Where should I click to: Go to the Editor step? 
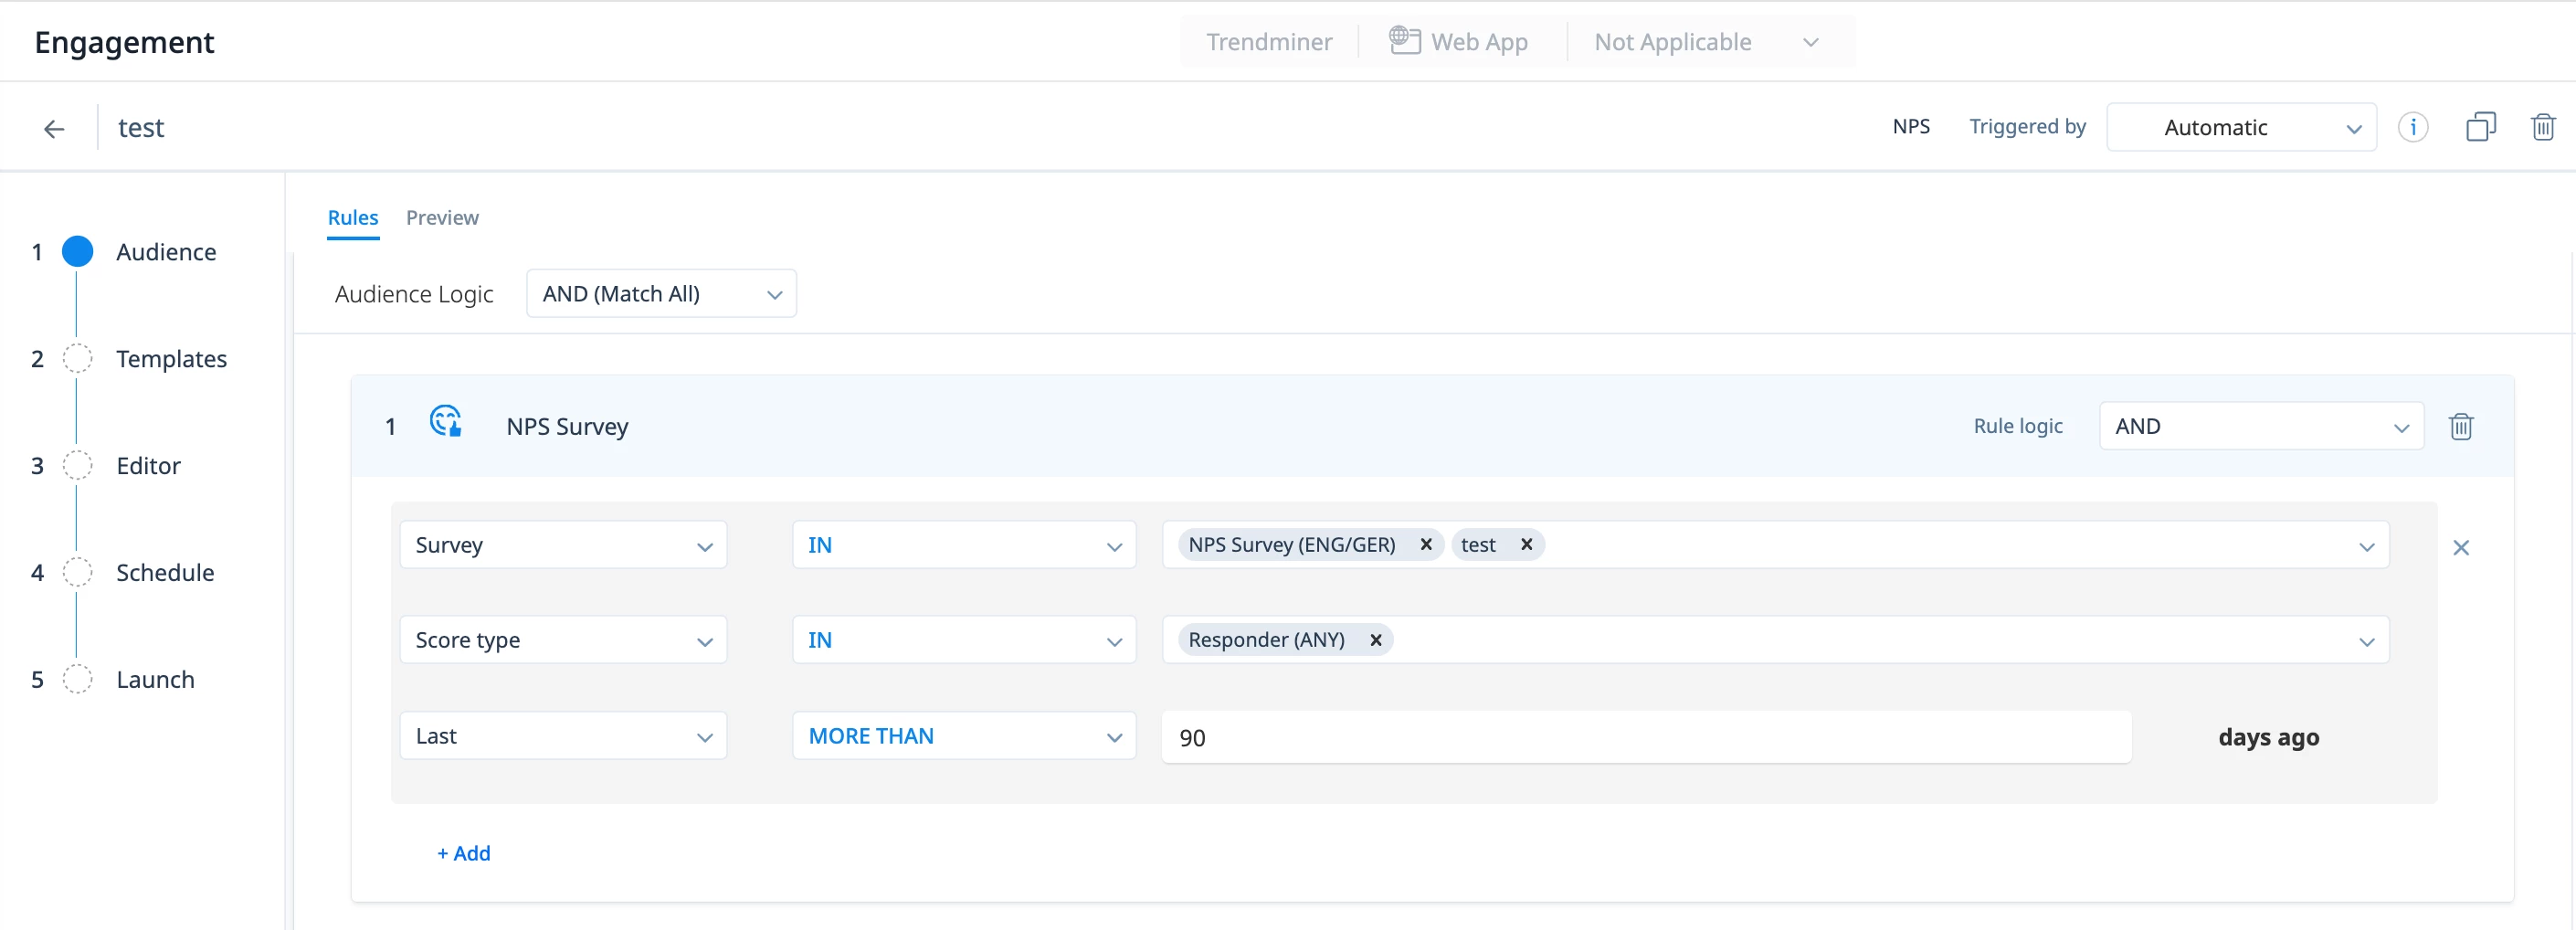(148, 466)
